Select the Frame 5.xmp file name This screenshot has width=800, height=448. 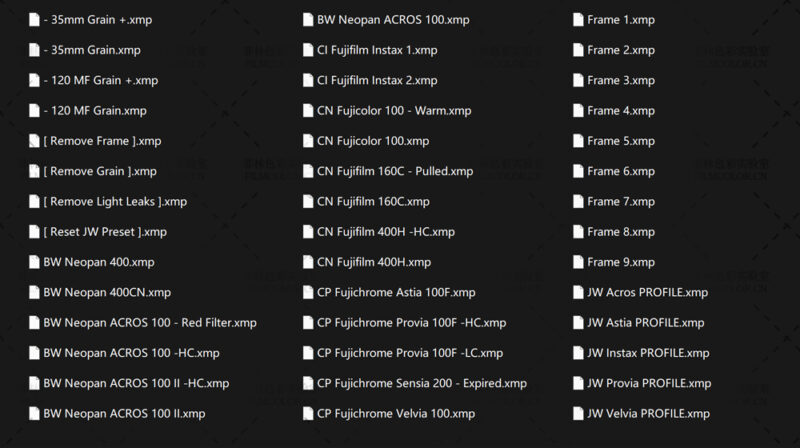tap(621, 141)
